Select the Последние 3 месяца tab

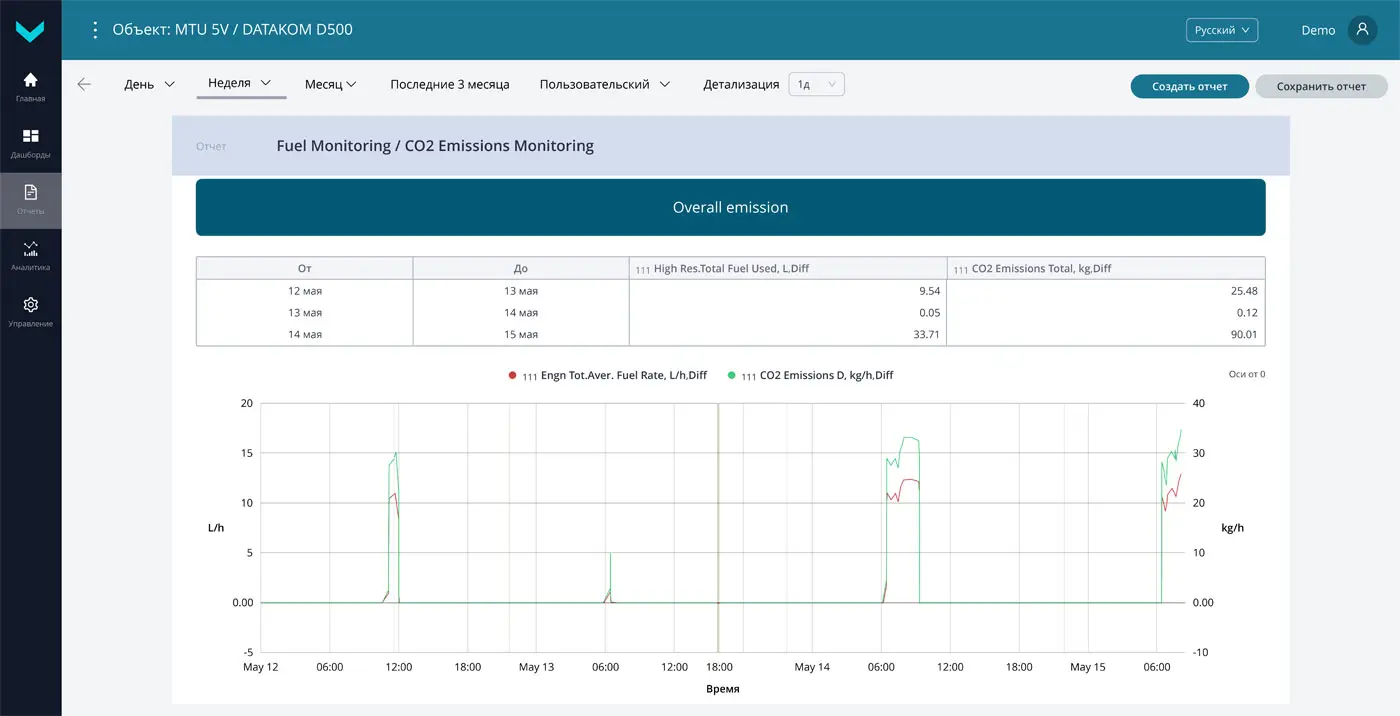pos(449,85)
